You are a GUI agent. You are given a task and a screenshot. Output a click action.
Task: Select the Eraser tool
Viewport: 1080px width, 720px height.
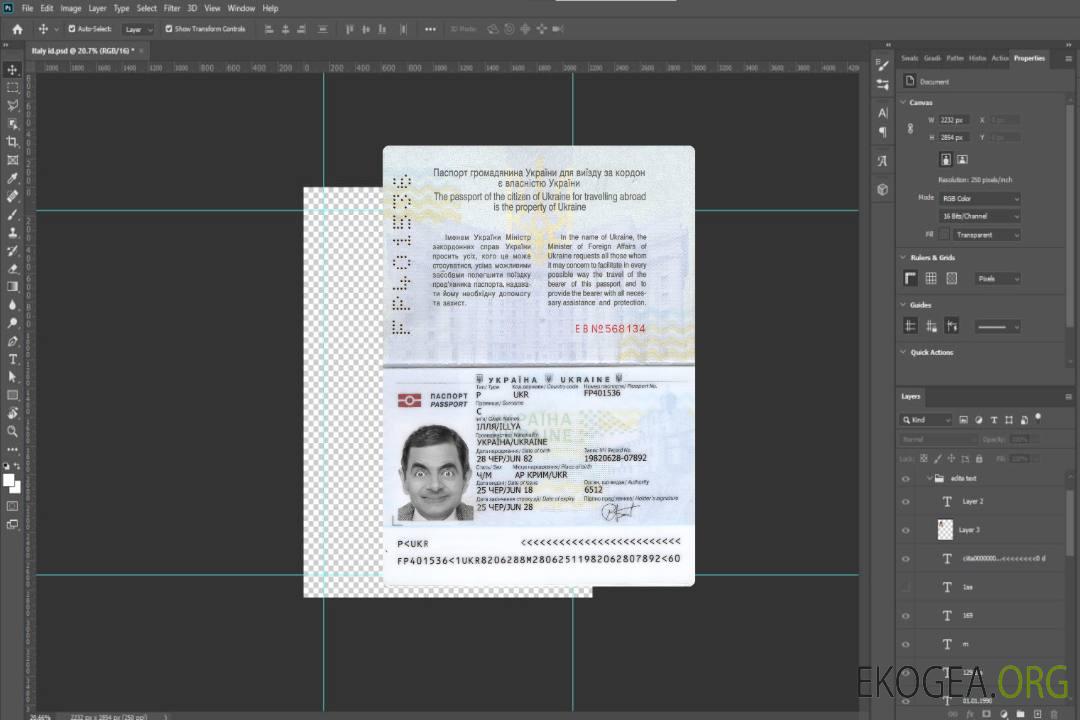point(12,269)
